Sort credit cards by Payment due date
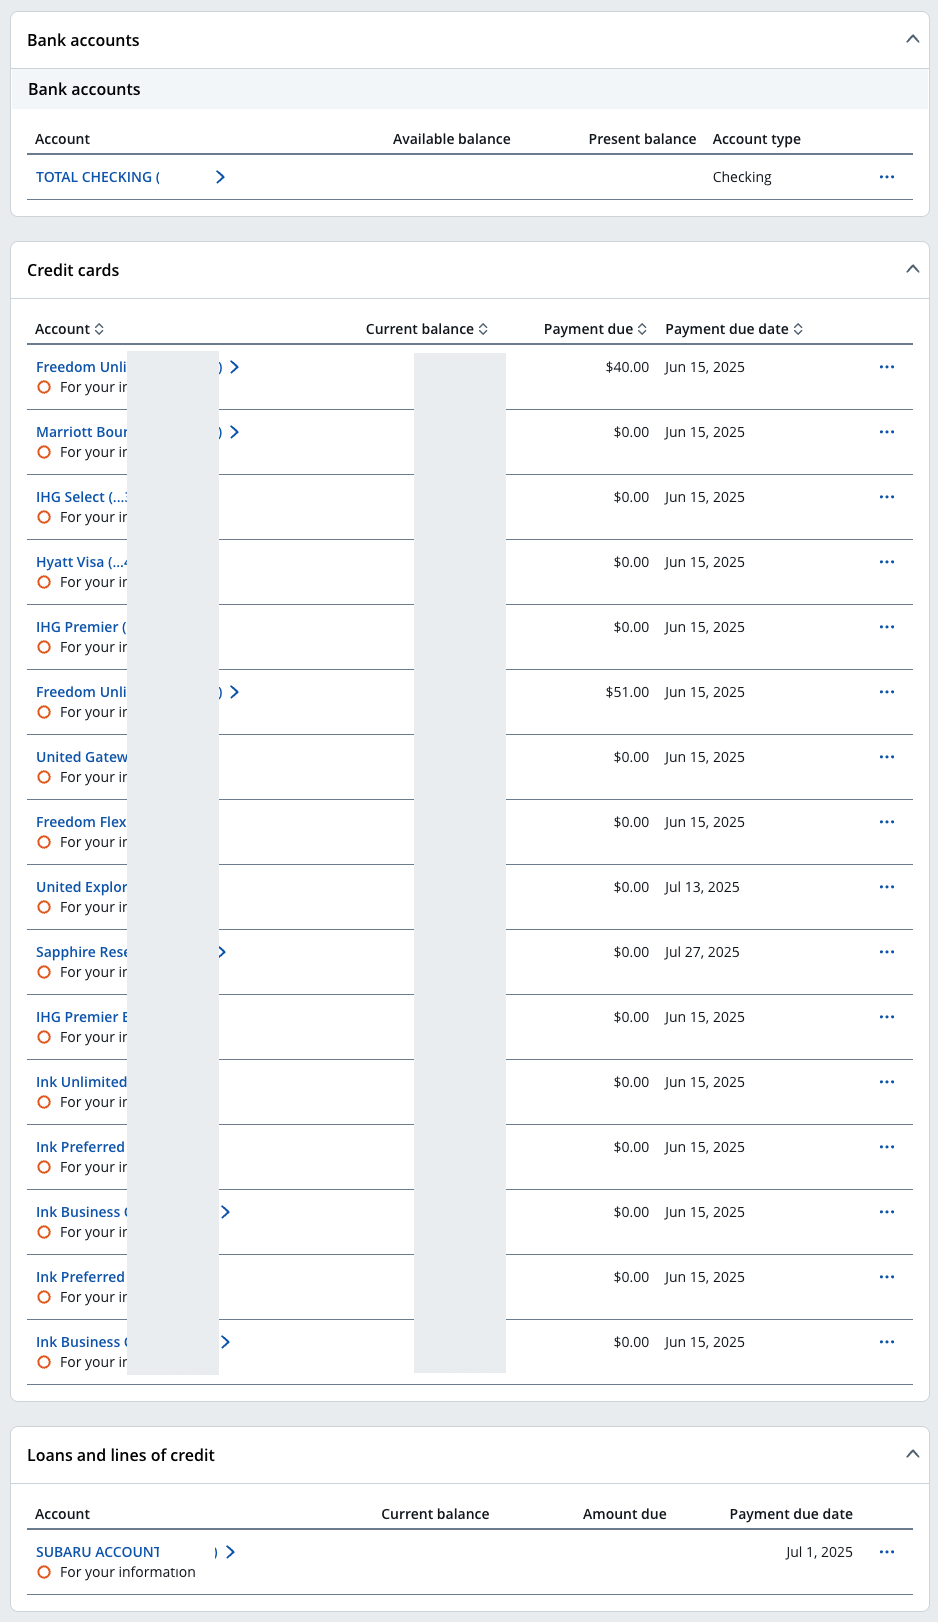938x1622 pixels. point(734,329)
